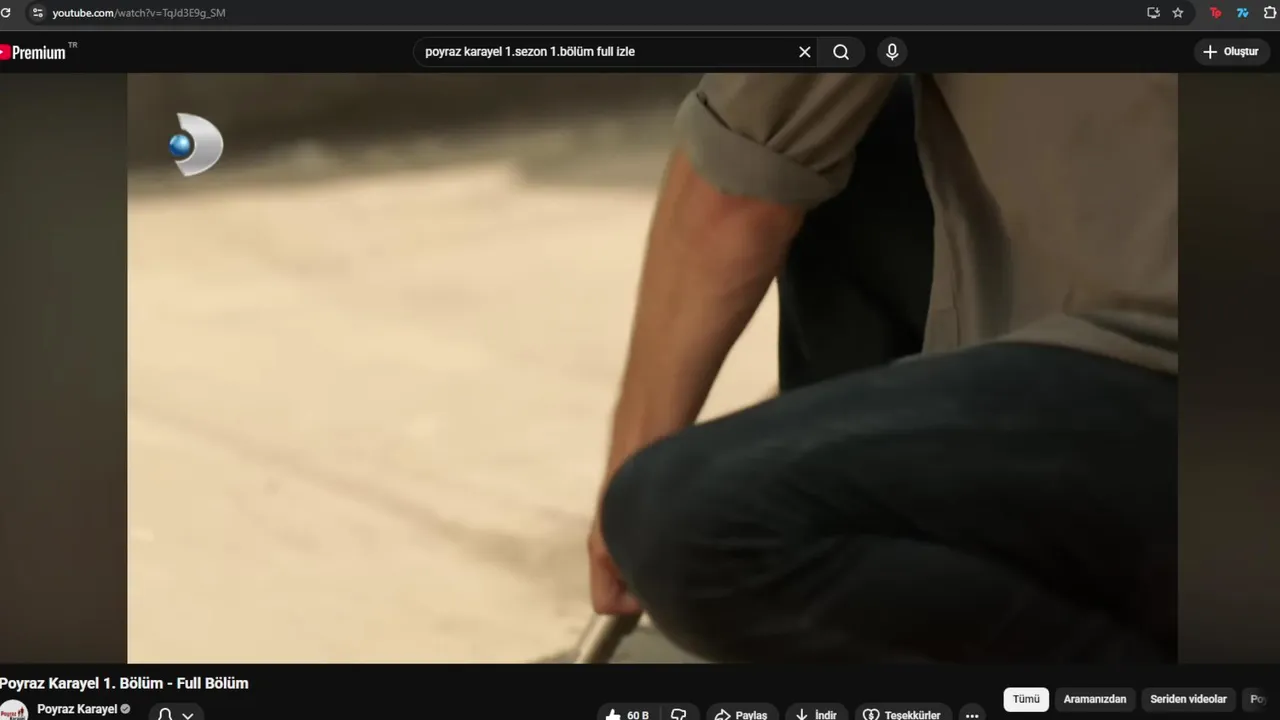This screenshot has height=720, width=1280.
Task: Click the Teşekkürler thanks button
Action: pyautogui.click(x=902, y=714)
